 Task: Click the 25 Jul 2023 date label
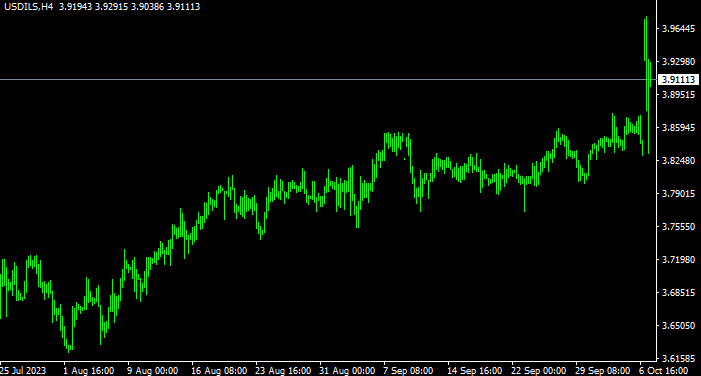[x=23, y=371]
